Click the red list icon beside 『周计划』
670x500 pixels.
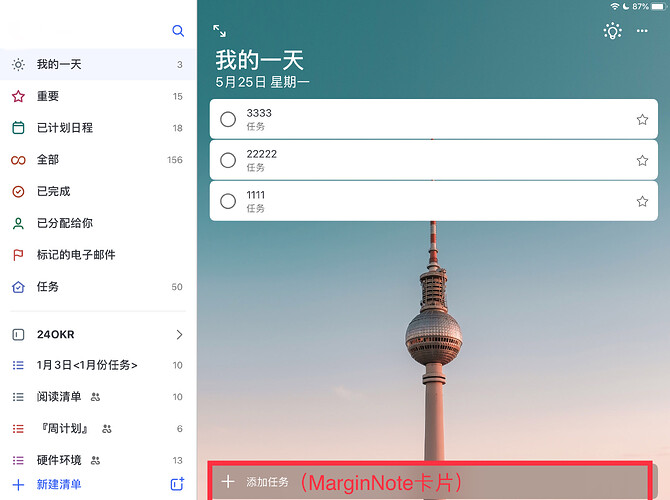pos(18,429)
